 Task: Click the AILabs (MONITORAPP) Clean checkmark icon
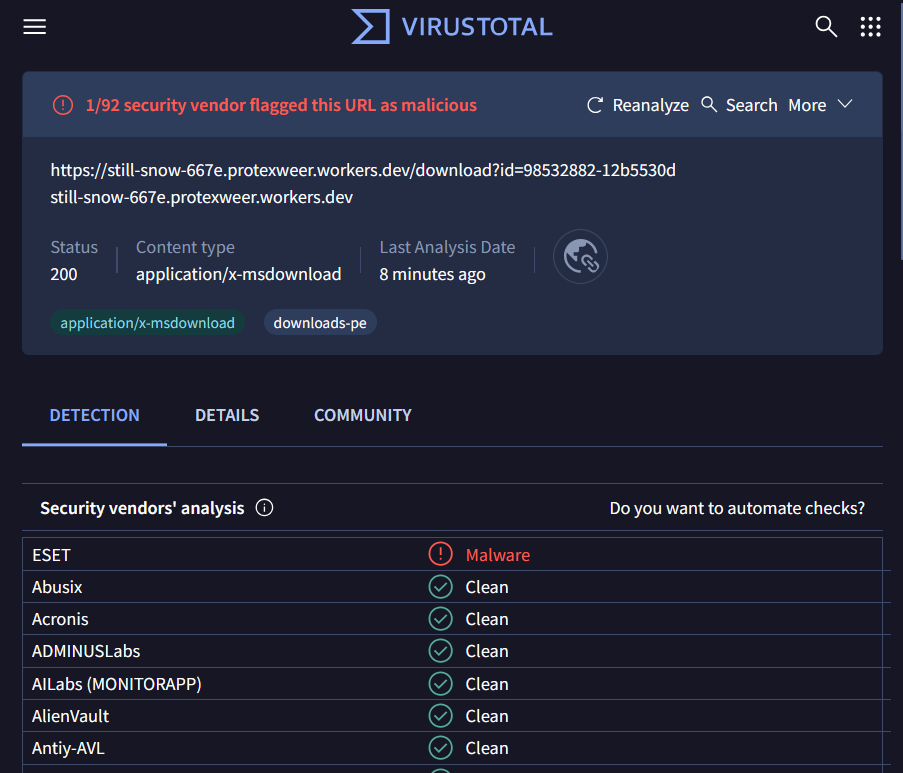(x=441, y=684)
